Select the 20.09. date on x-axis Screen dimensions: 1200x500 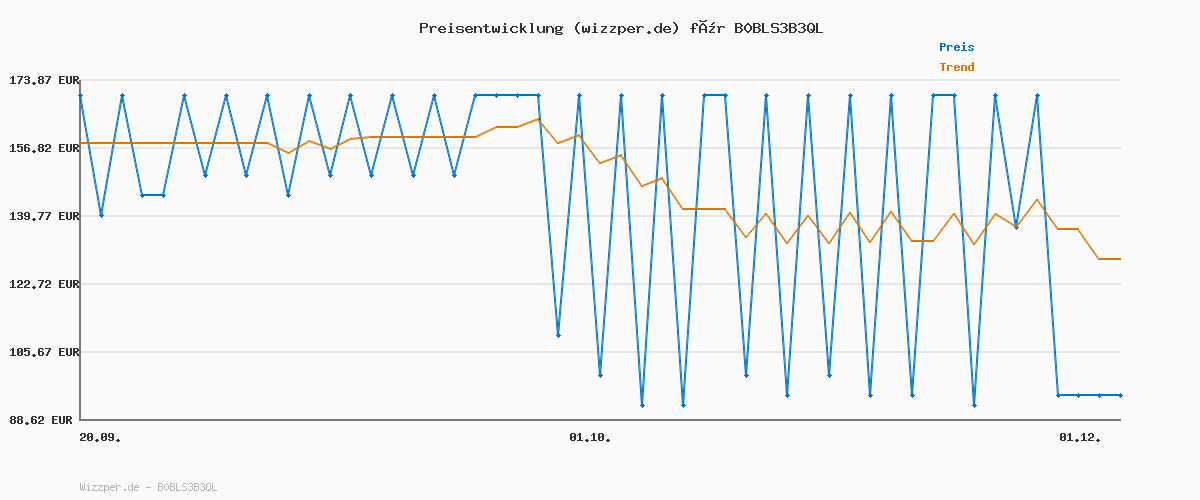(x=100, y=437)
